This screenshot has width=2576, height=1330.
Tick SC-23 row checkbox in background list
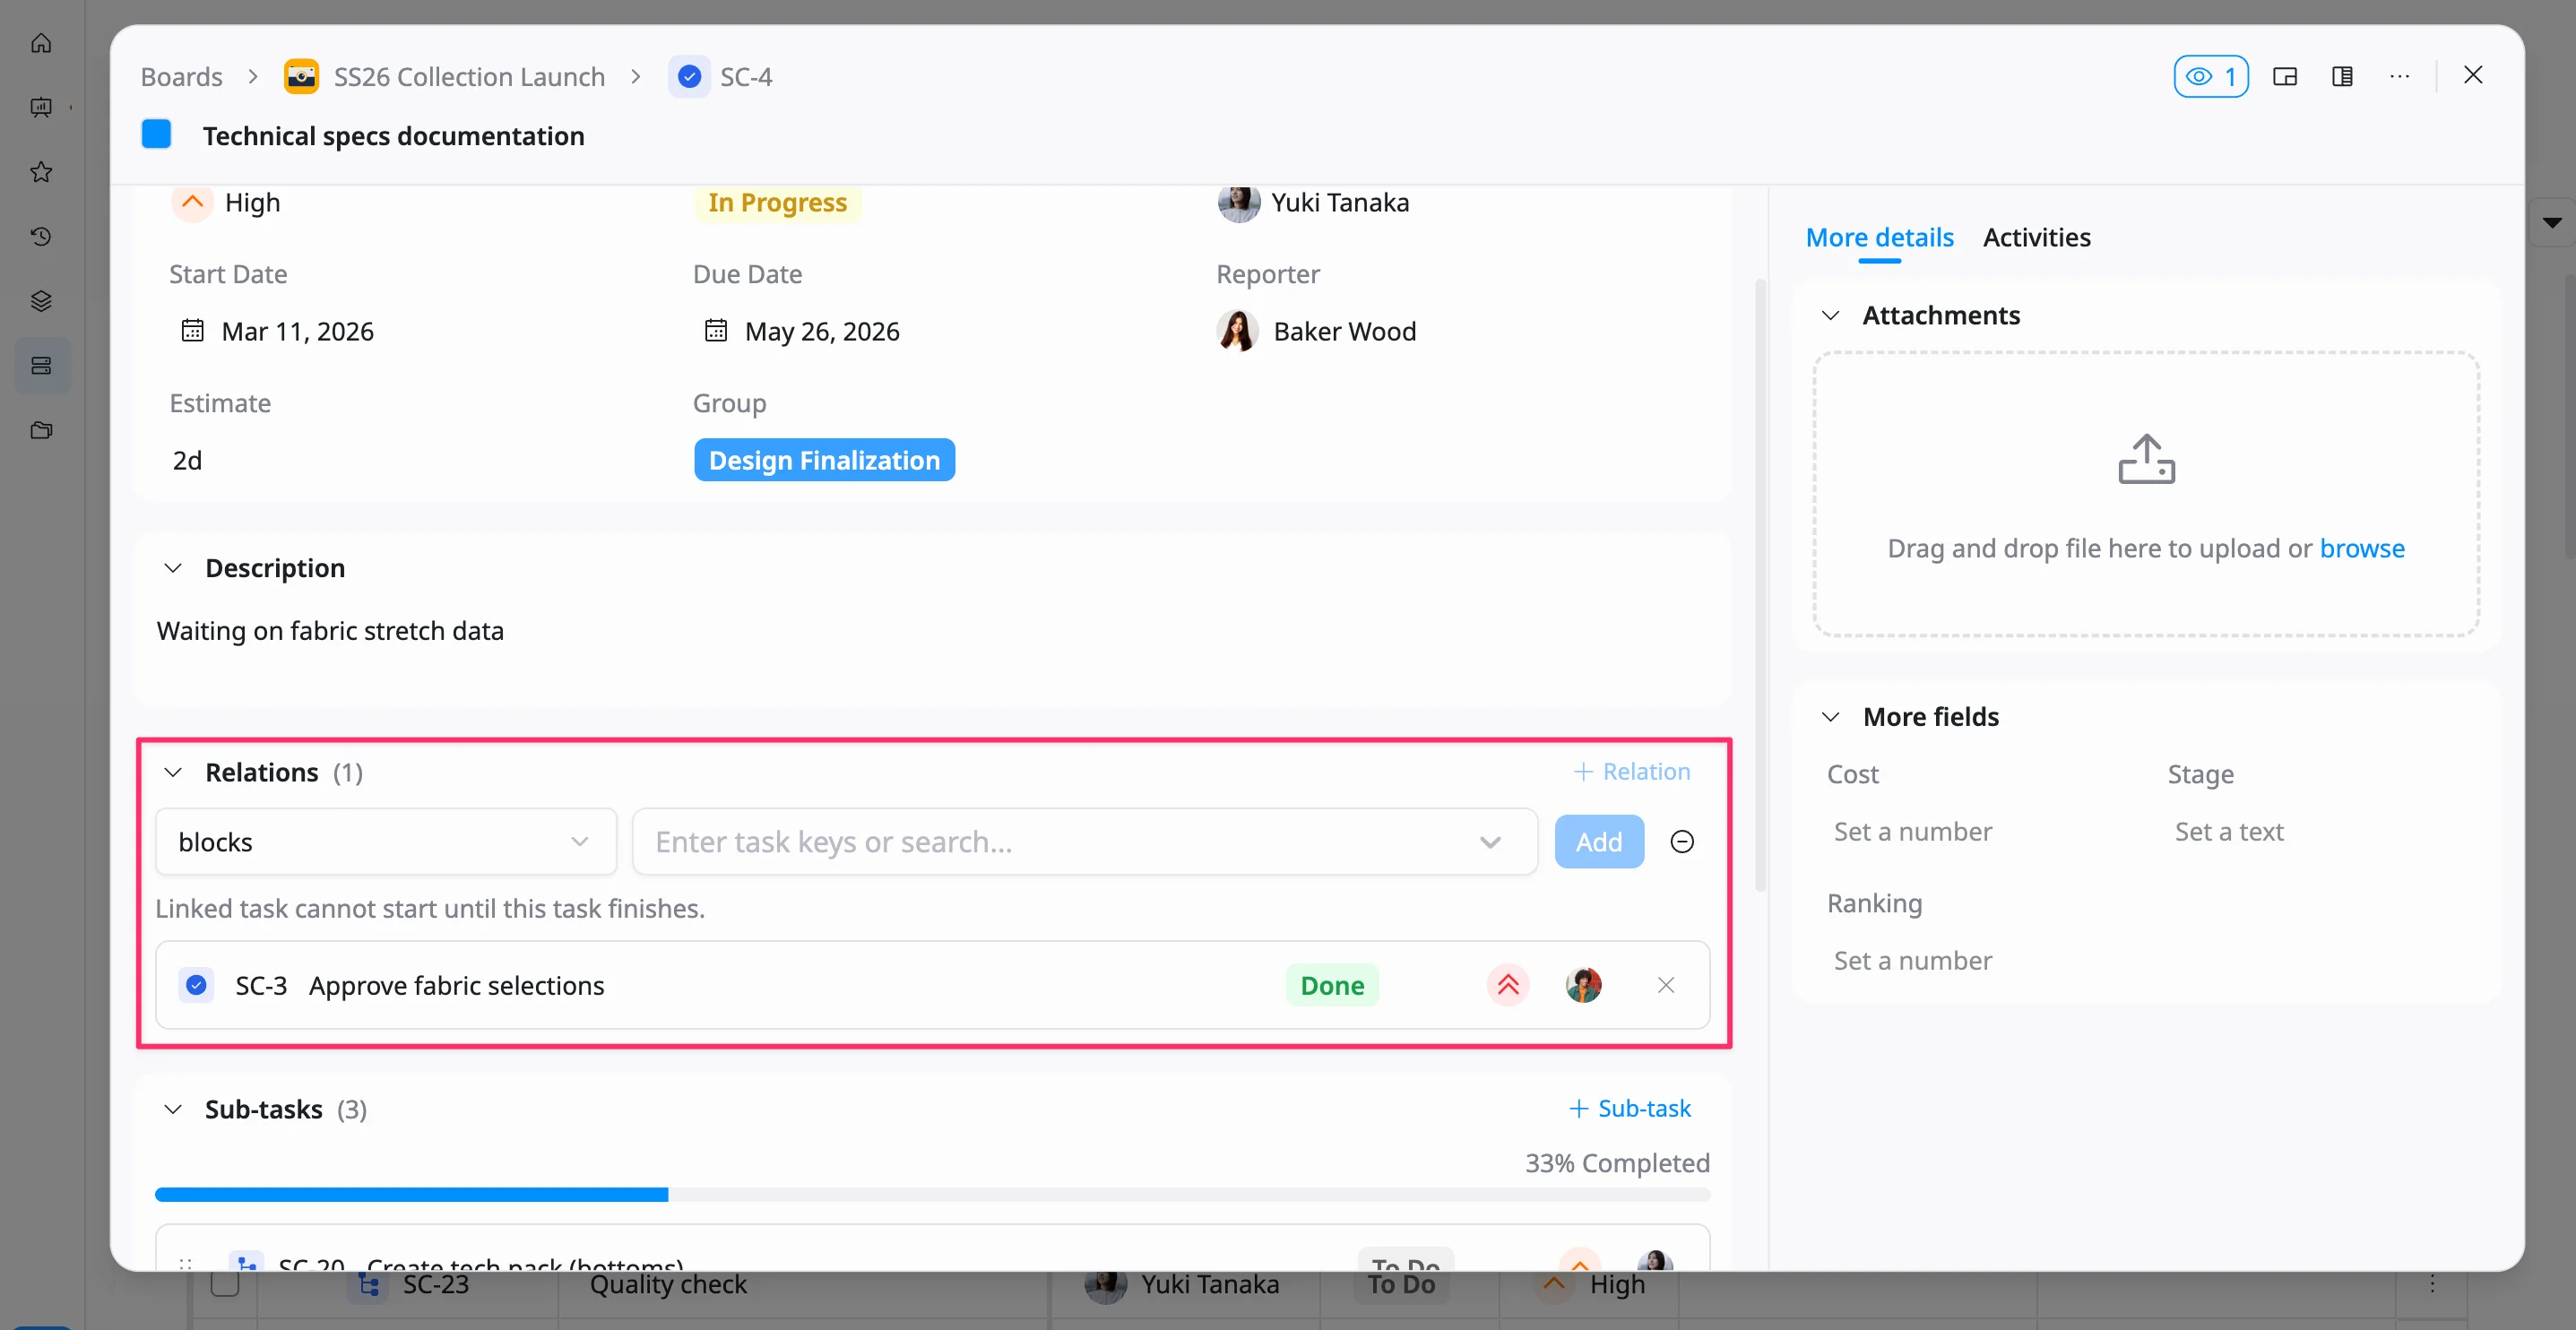pyautogui.click(x=225, y=1284)
